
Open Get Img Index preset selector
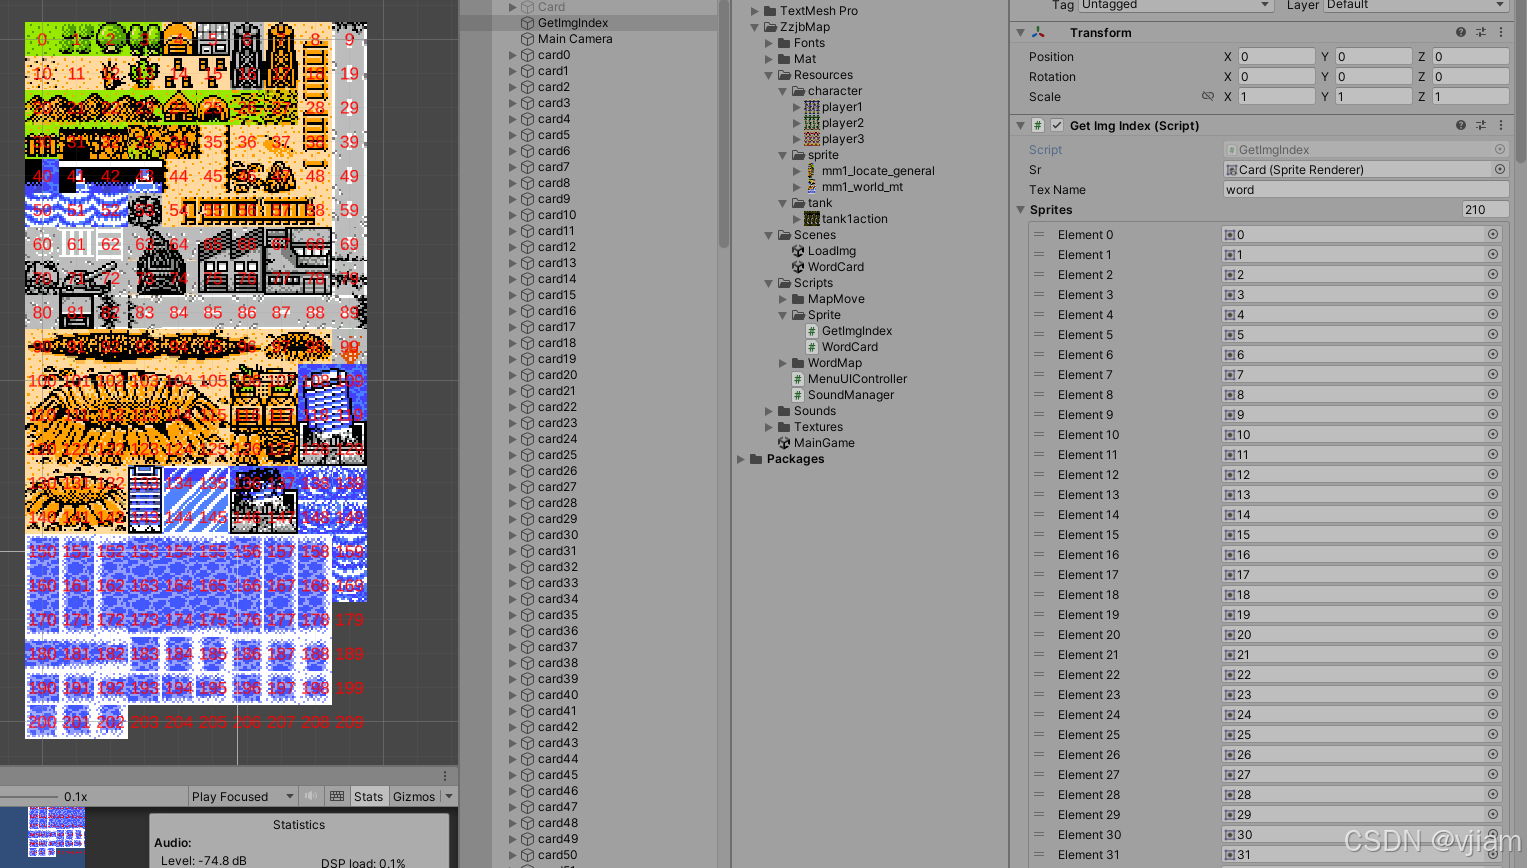click(x=1481, y=126)
